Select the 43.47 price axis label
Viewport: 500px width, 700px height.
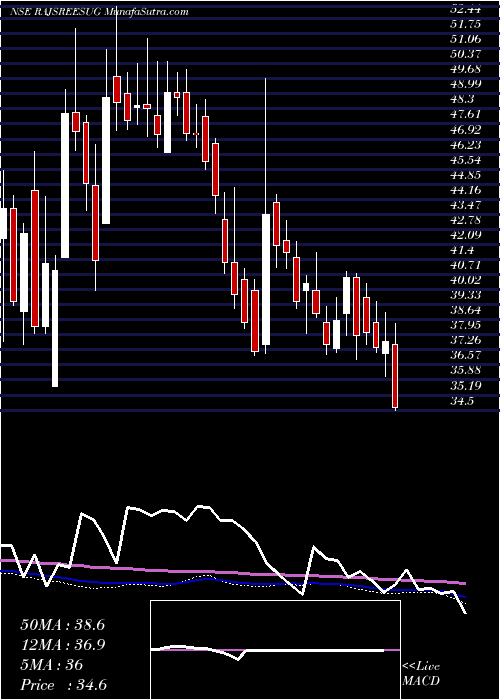(x=464, y=205)
